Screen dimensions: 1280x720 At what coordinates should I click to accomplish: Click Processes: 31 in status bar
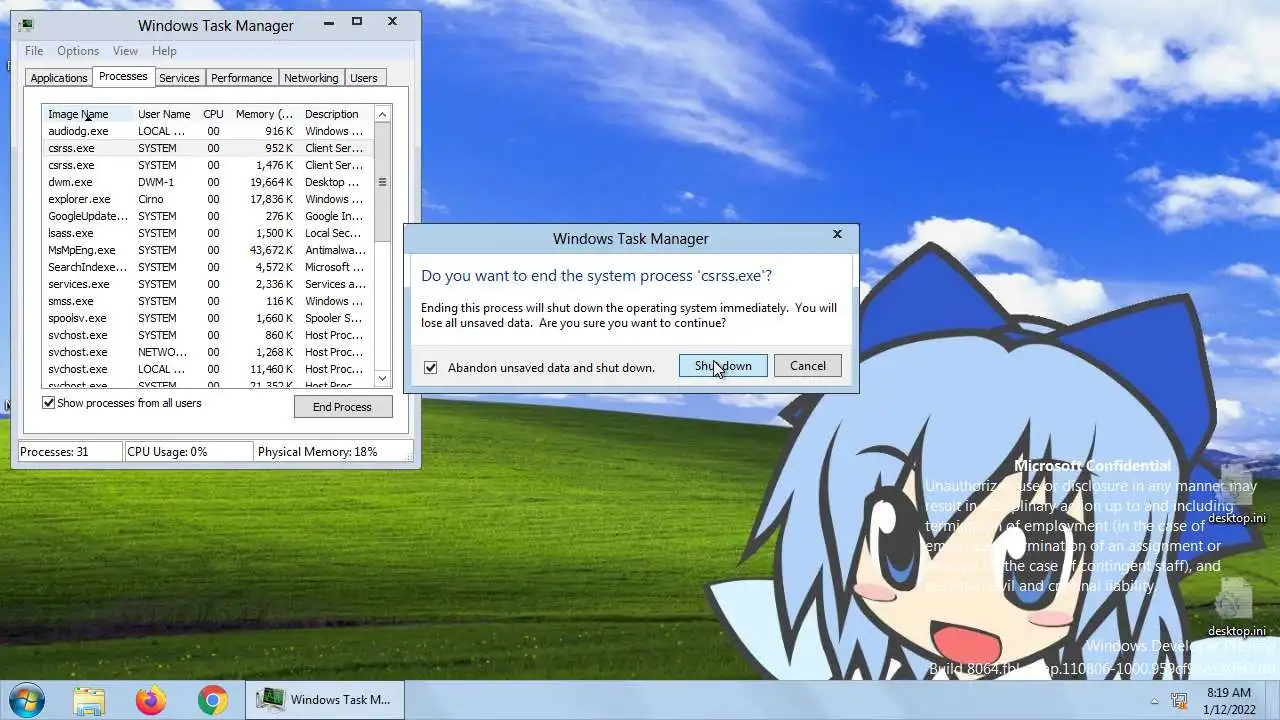pyautogui.click(x=70, y=452)
